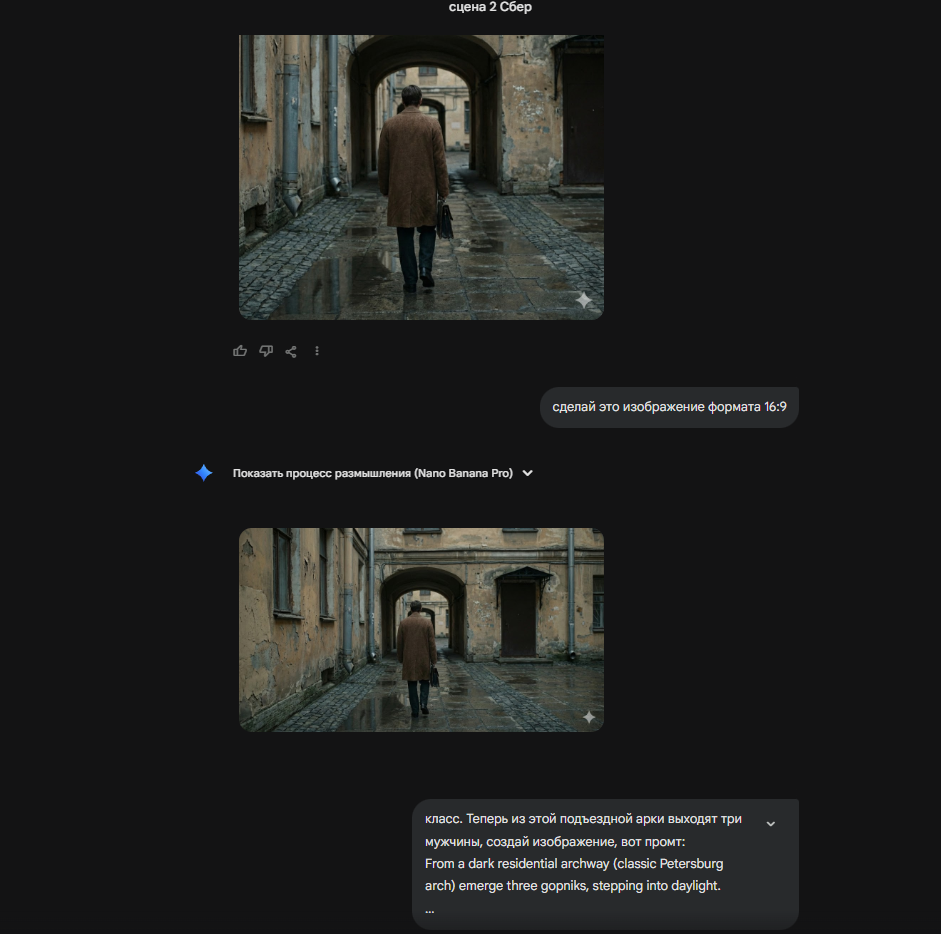
Task: Click the share icon below the first image
Action: point(291,351)
